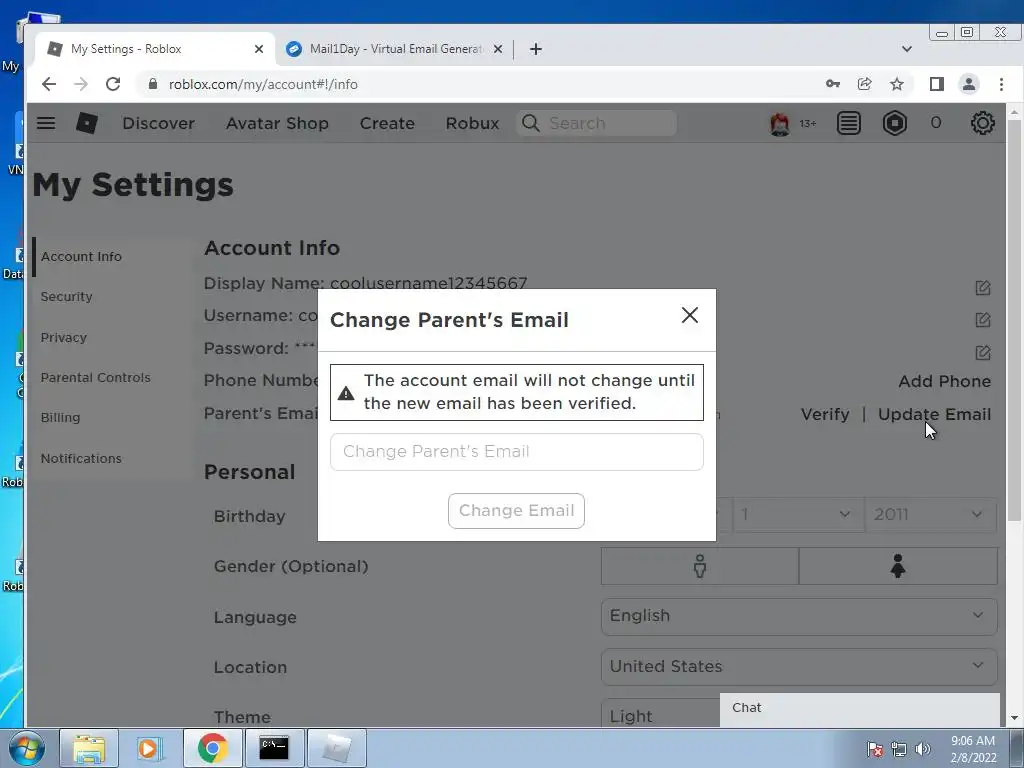This screenshot has width=1024, height=768.
Task: Open a new browser tab
Action: pos(536,49)
